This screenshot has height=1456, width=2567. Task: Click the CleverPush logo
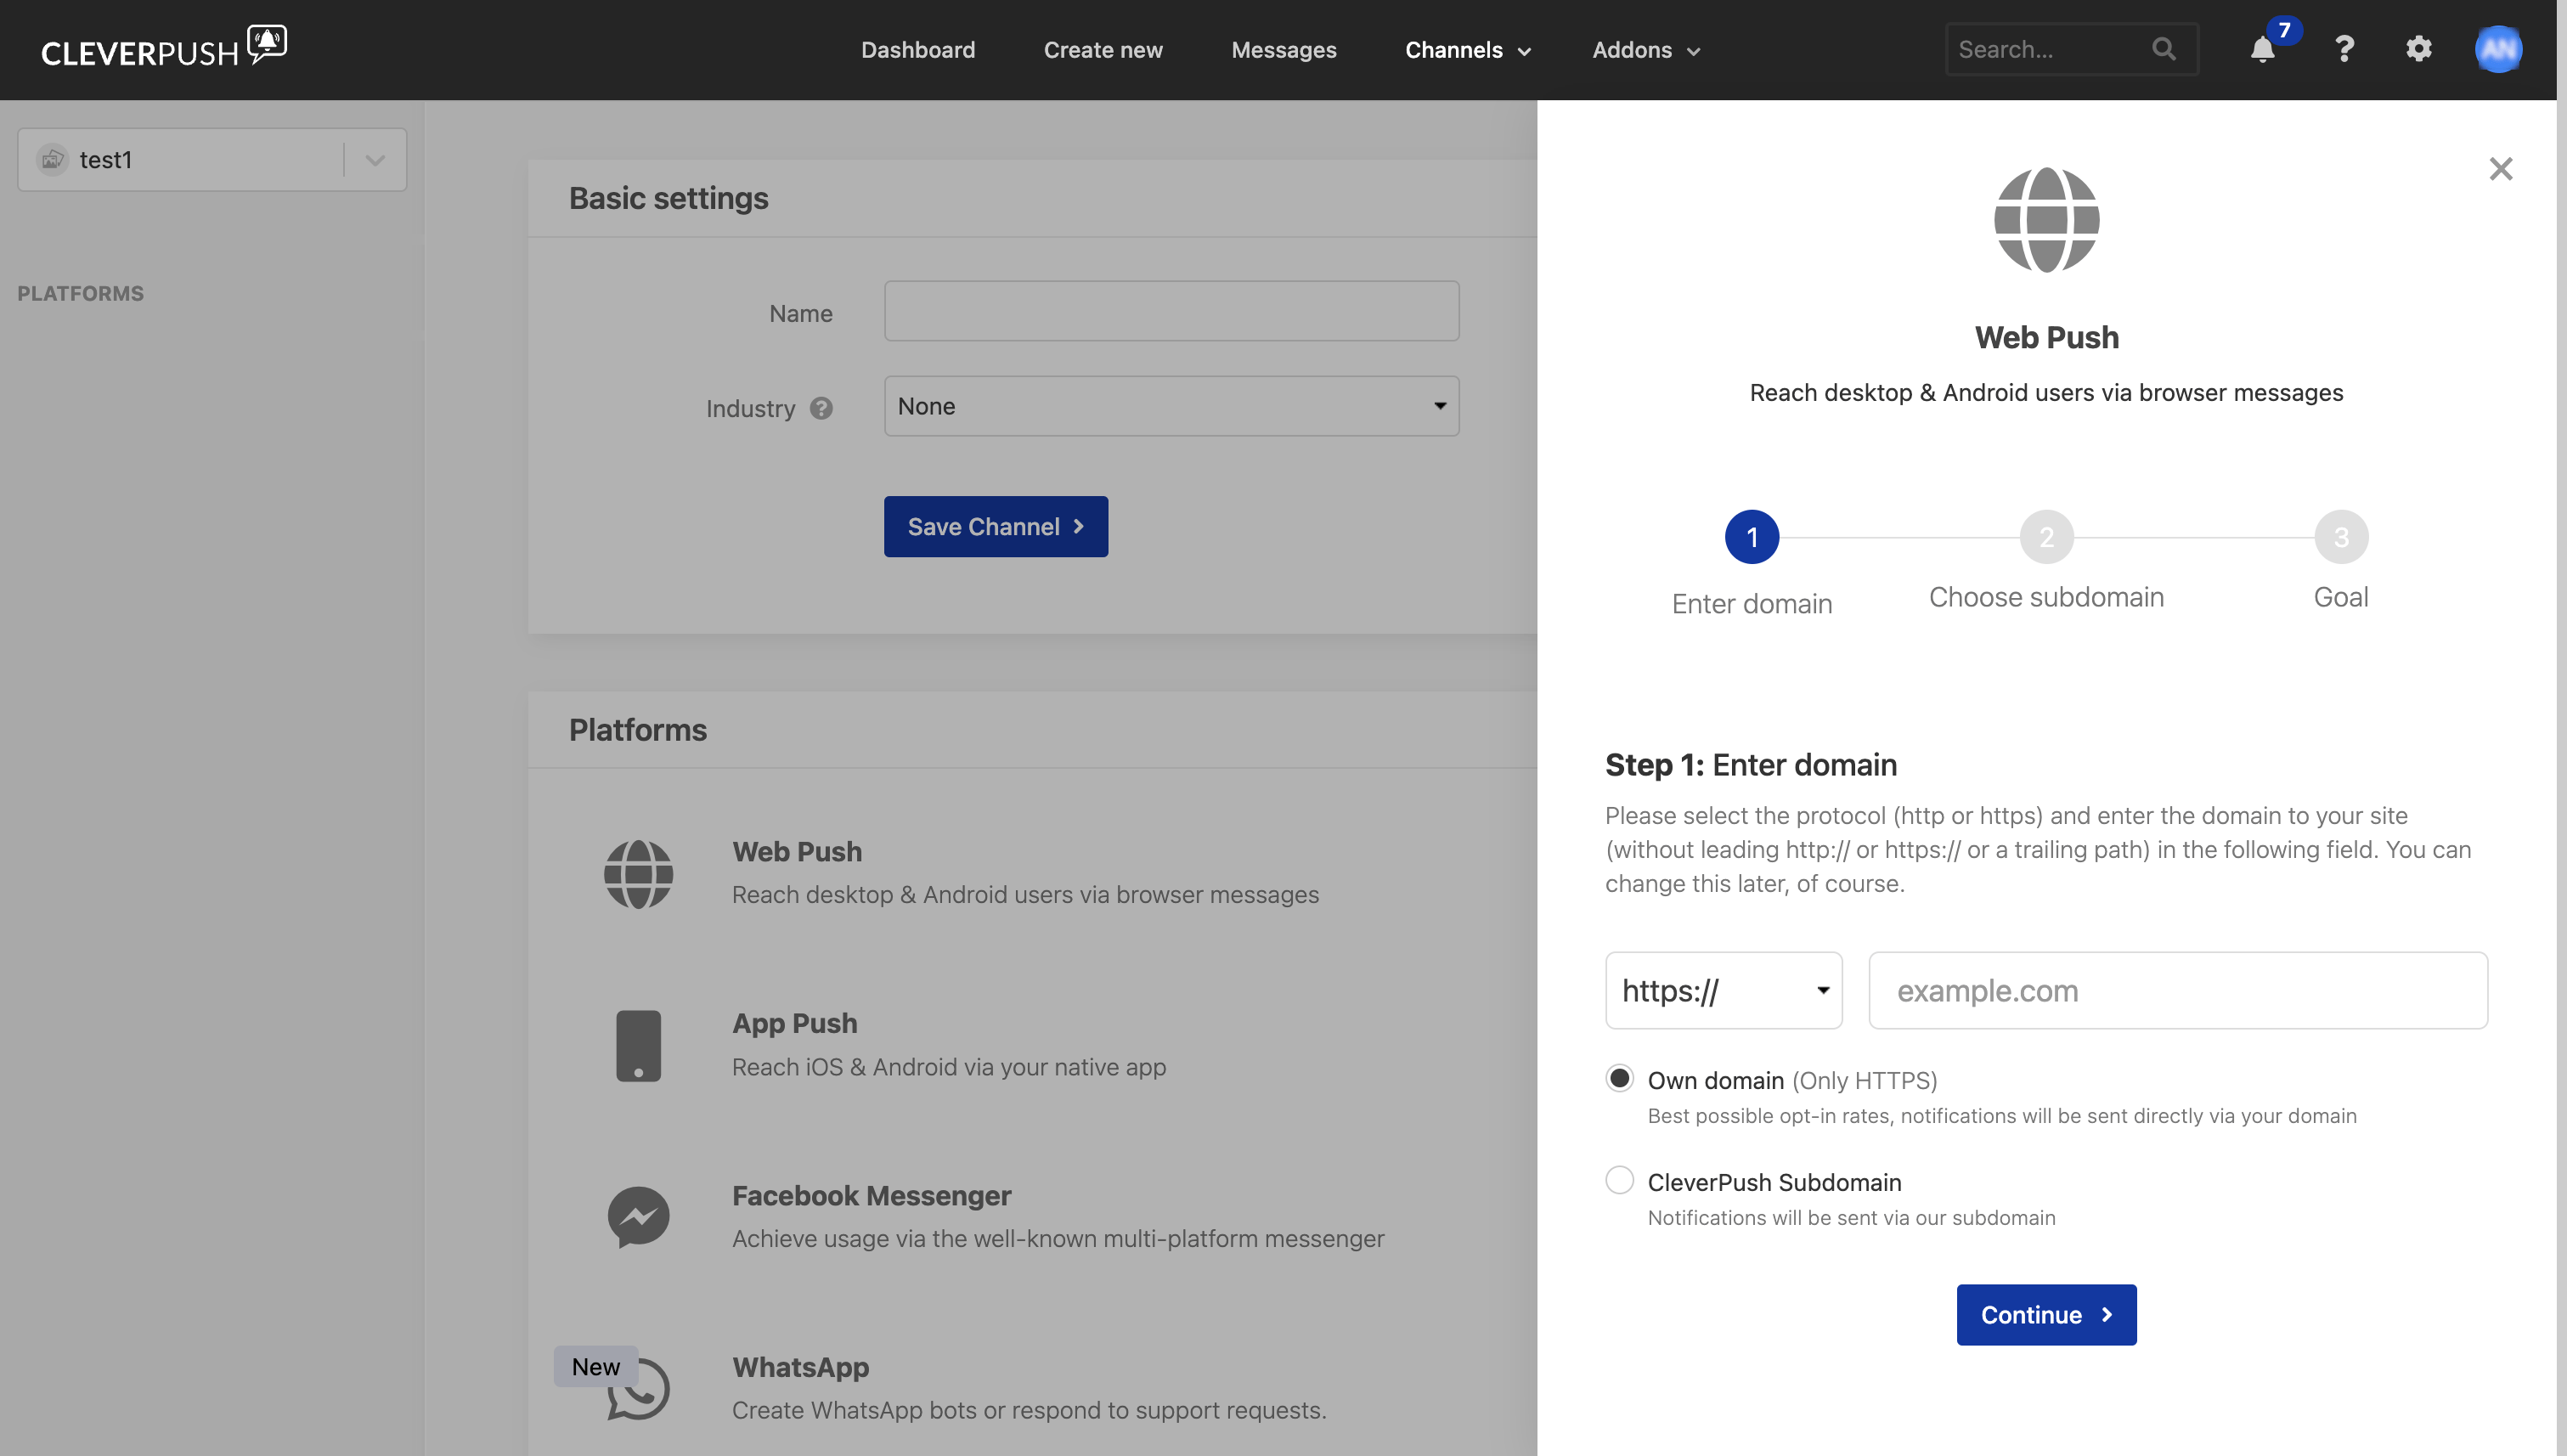(164, 47)
